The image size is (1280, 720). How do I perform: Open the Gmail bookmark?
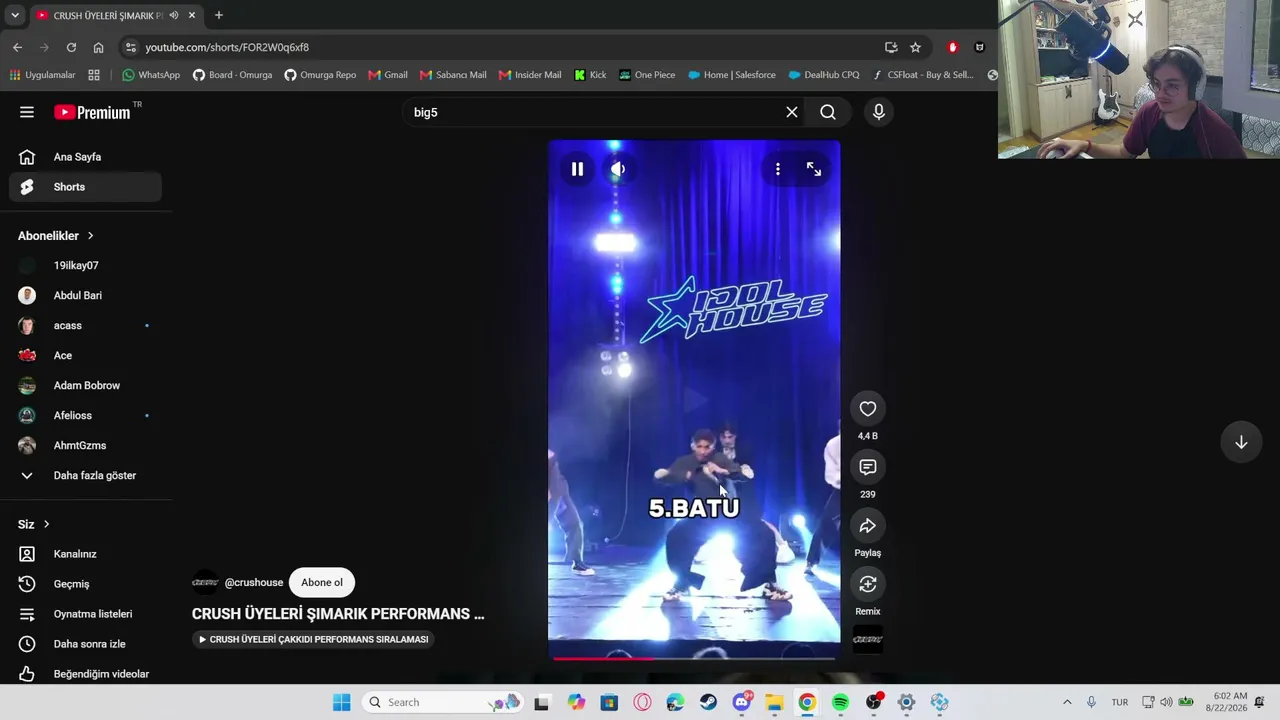click(x=388, y=75)
